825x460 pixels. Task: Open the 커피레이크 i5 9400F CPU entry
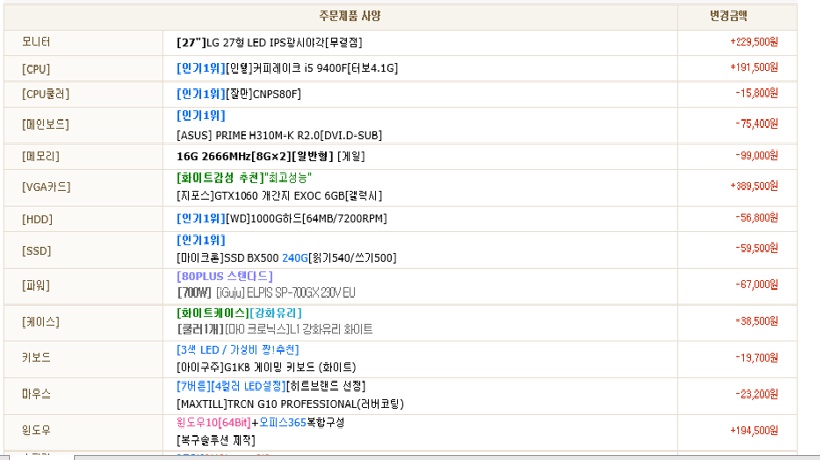(287, 68)
